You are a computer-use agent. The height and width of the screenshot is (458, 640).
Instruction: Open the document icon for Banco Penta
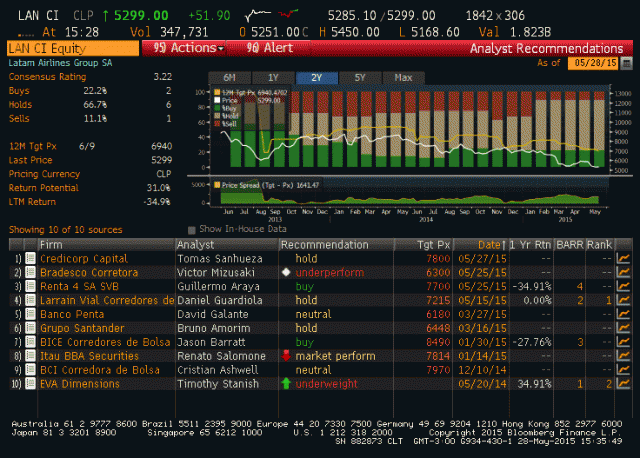[30, 314]
